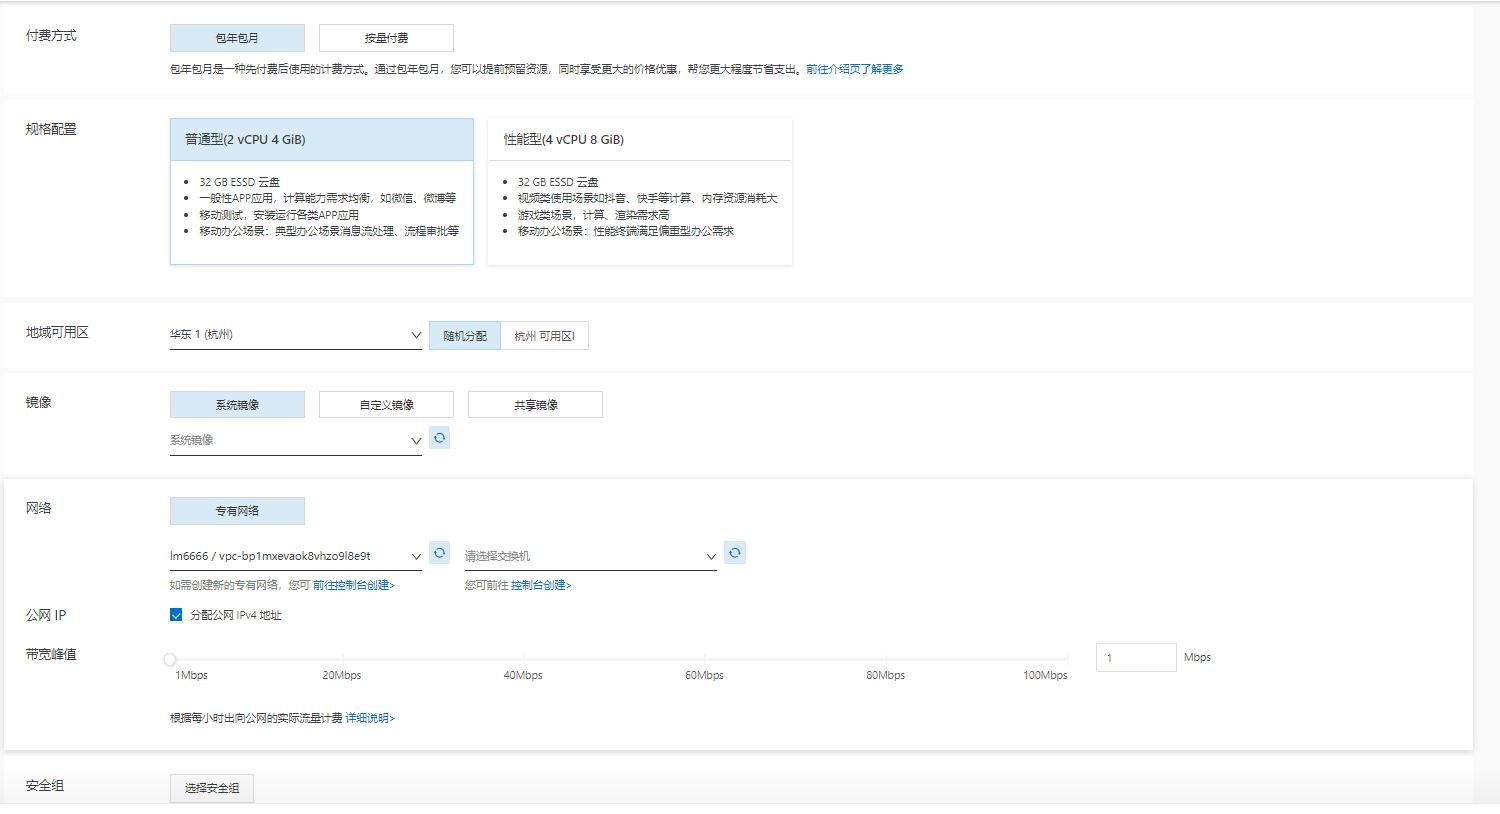The height and width of the screenshot is (814, 1500).
Task: Switch to the 自定义镜像 tab
Action: [x=385, y=404]
